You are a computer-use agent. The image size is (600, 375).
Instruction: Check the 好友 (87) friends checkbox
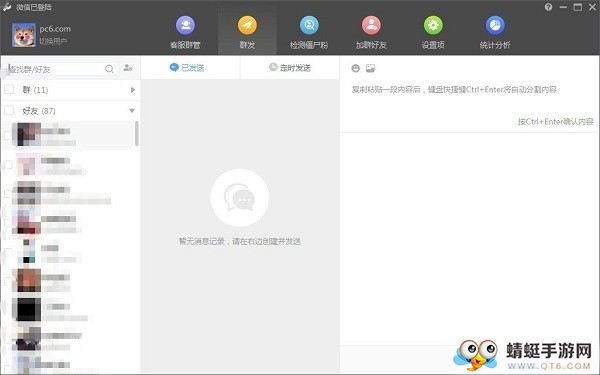pos(9,111)
